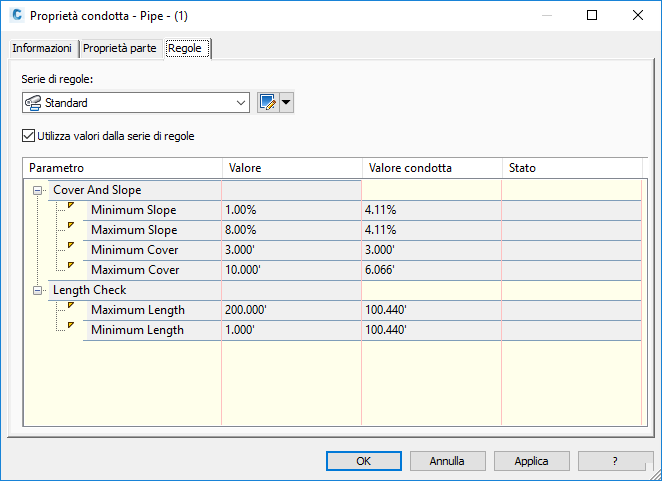
Task: Select the Maximum Cover value cell 10.000'
Action: (290, 270)
